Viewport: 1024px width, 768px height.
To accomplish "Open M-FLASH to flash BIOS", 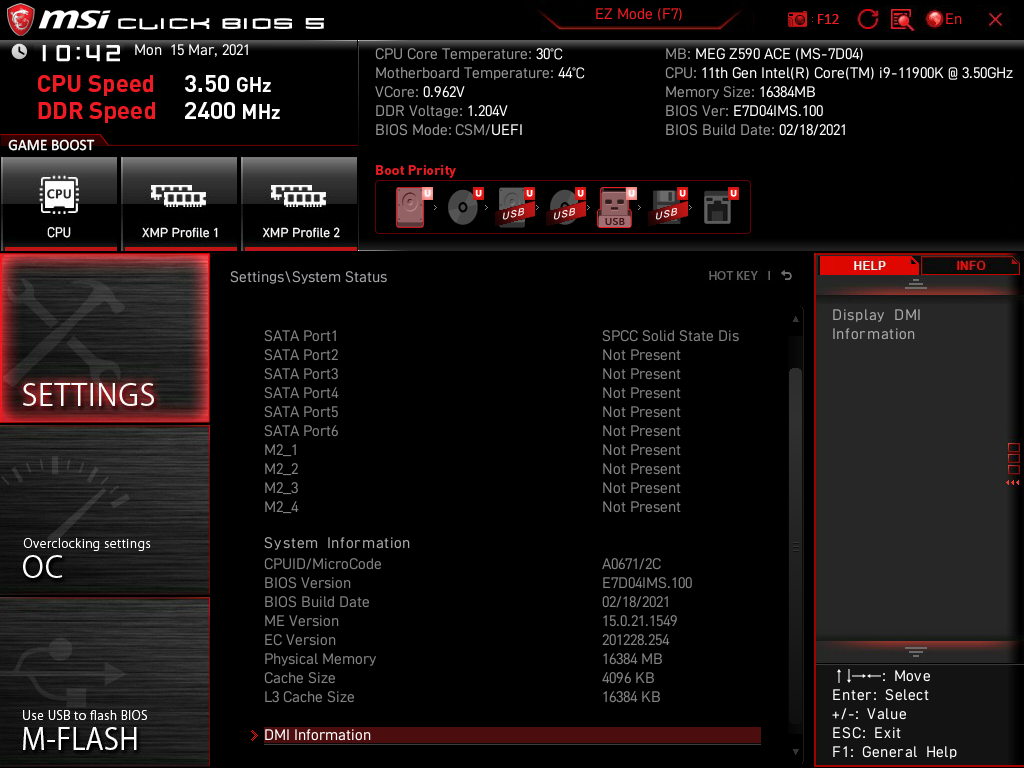I will (x=104, y=682).
